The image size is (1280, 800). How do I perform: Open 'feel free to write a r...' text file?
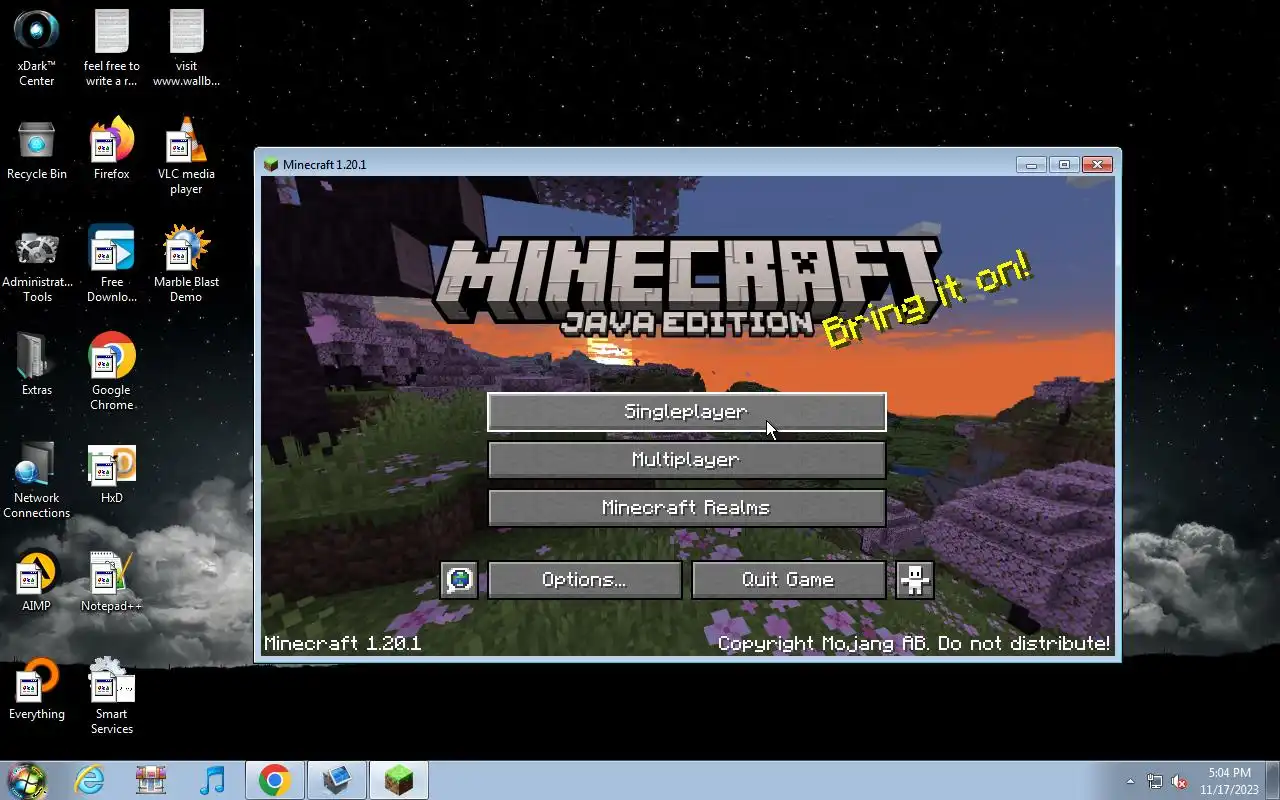pyautogui.click(x=112, y=47)
